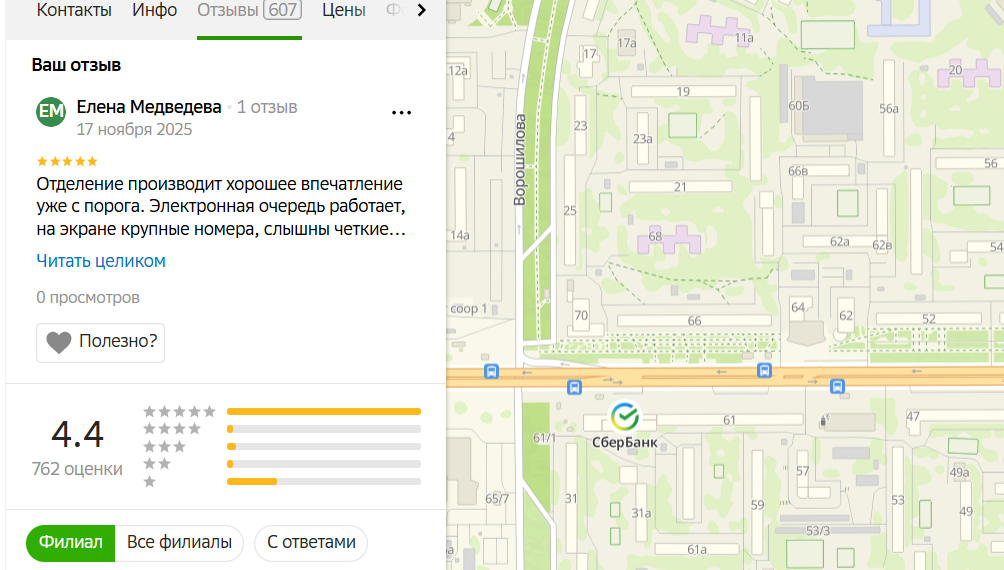Click the bus stop icon below building 64
Screen dimensions: 1004x570
tap(764, 370)
